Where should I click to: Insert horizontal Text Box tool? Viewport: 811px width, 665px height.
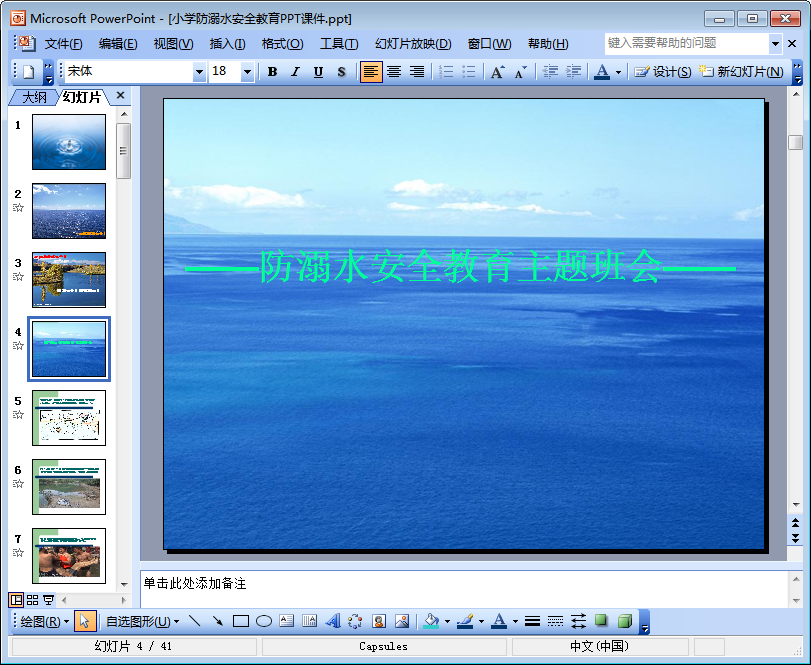click(287, 621)
